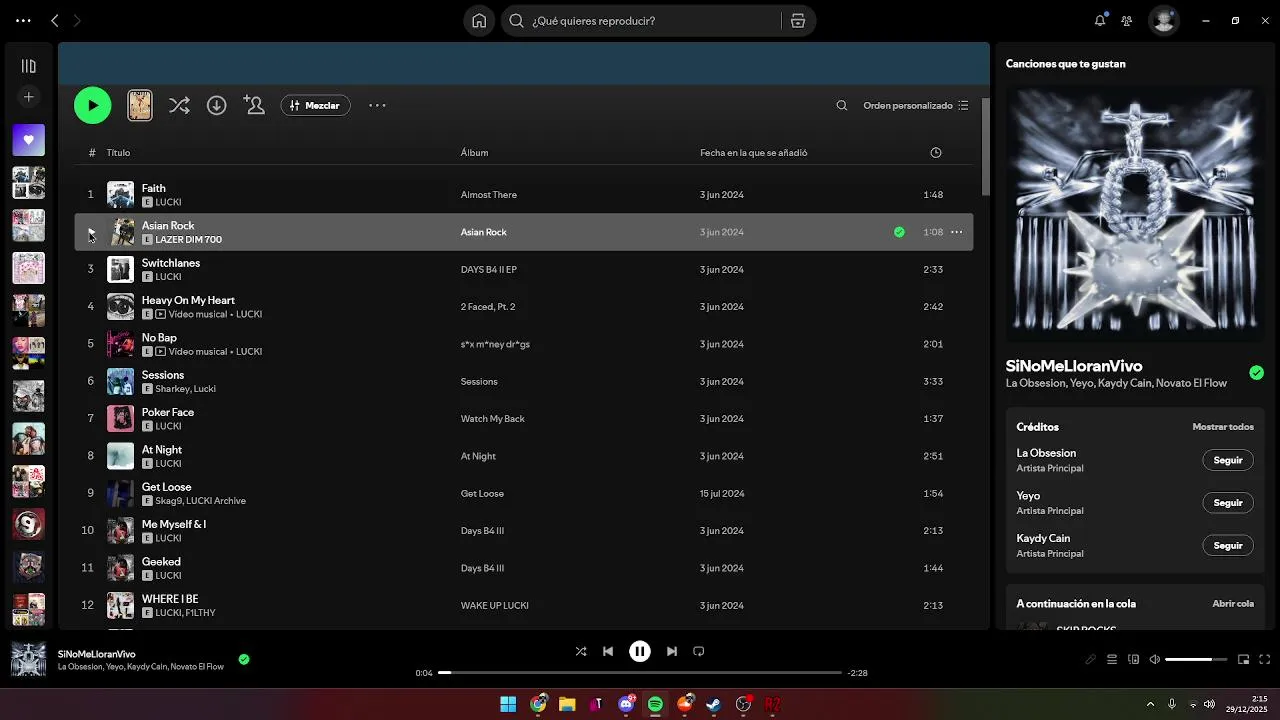Search in playlist with the magnifier icon
This screenshot has height=720, width=1280.
pos(842,105)
